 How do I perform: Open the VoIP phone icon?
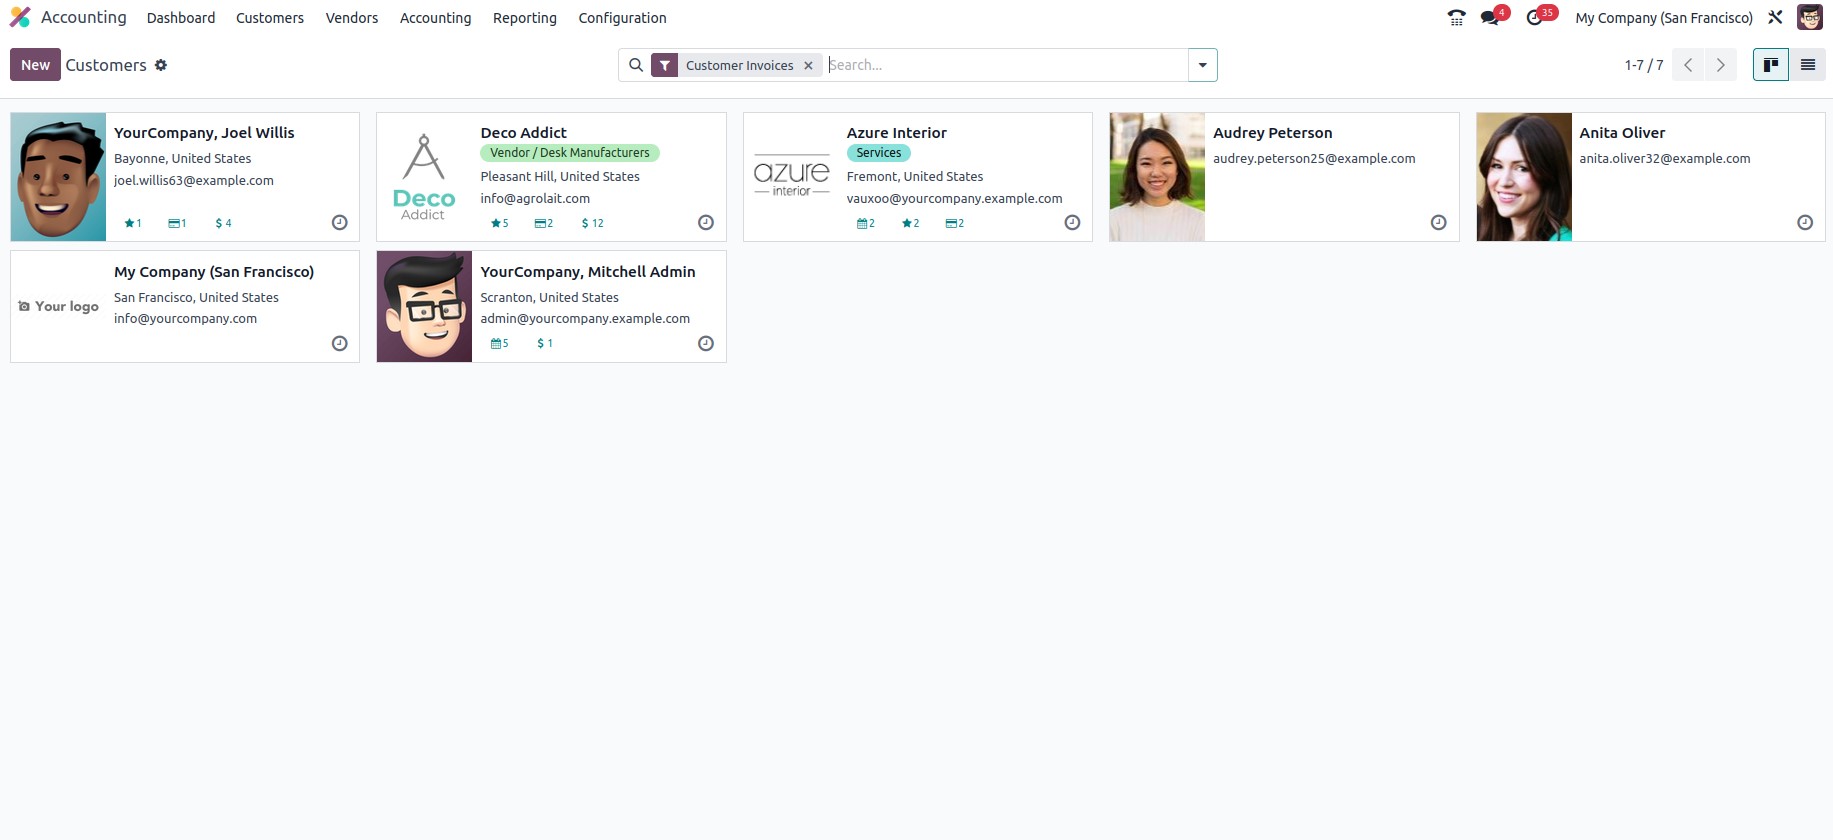click(1456, 17)
